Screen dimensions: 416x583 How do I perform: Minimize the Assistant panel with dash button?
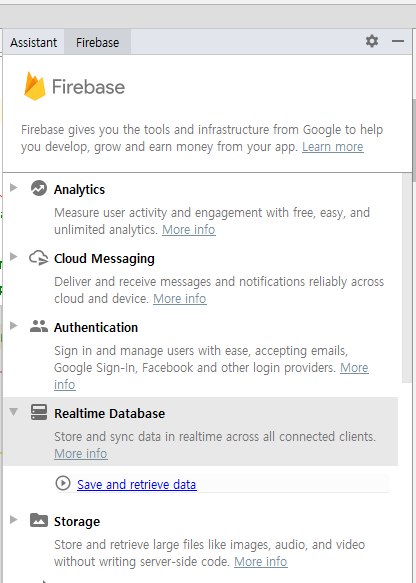(398, 41)
